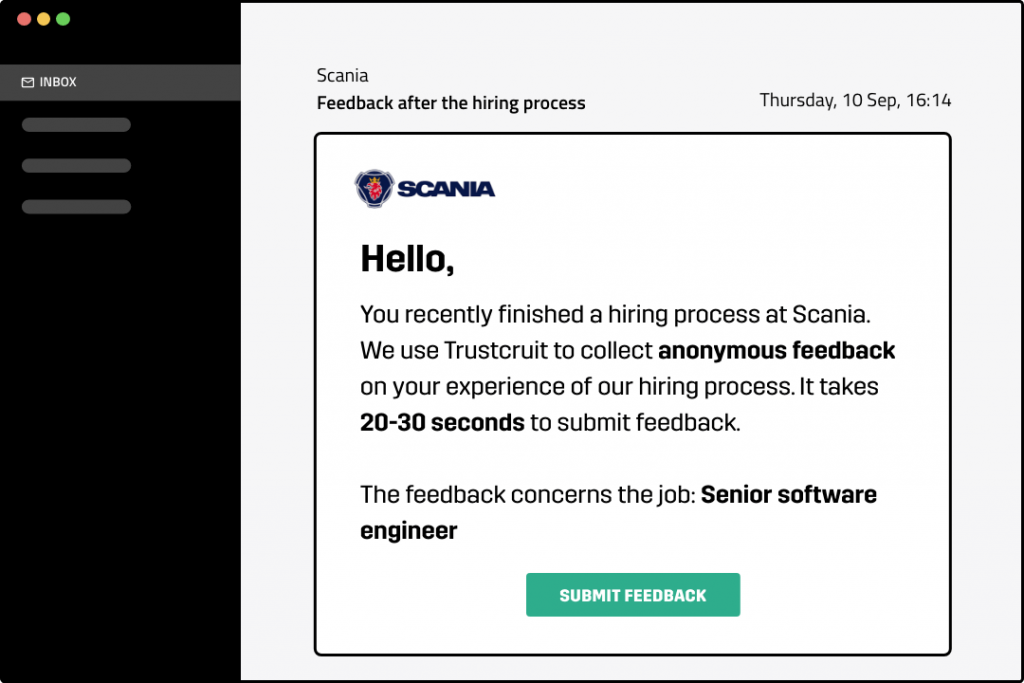Click the date Thursday, 10 Sep, 16:14
This screenshot has width=1024, height=683.
pos(855,100)
